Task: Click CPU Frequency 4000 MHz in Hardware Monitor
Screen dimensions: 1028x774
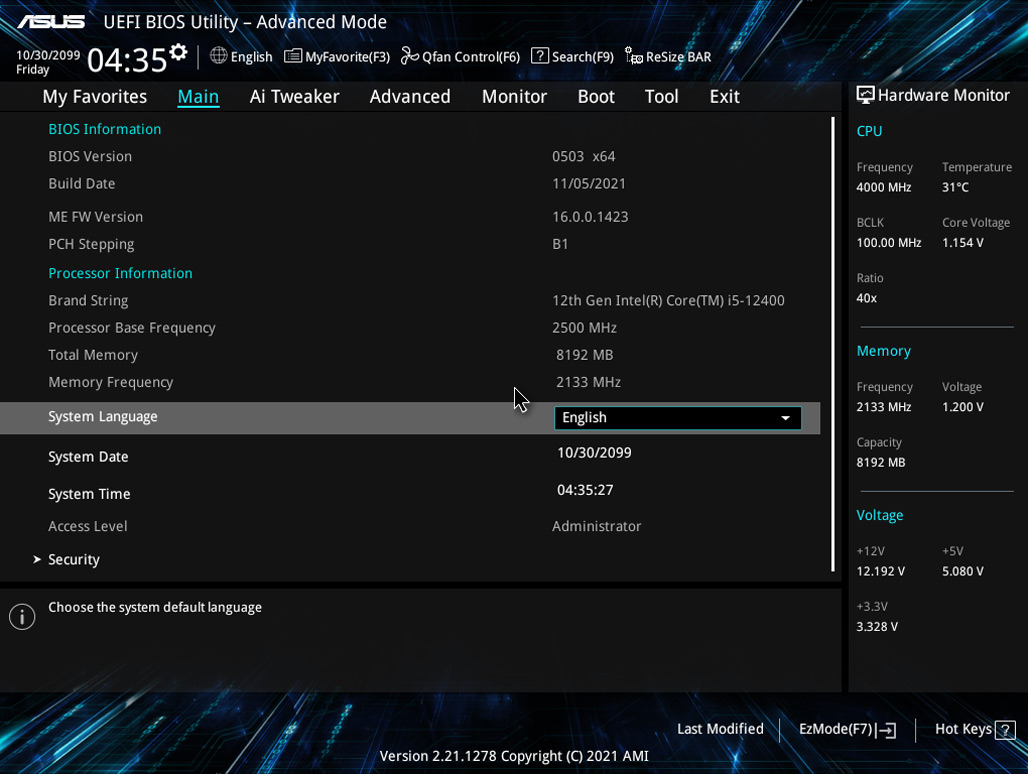Action: [884, 187]
